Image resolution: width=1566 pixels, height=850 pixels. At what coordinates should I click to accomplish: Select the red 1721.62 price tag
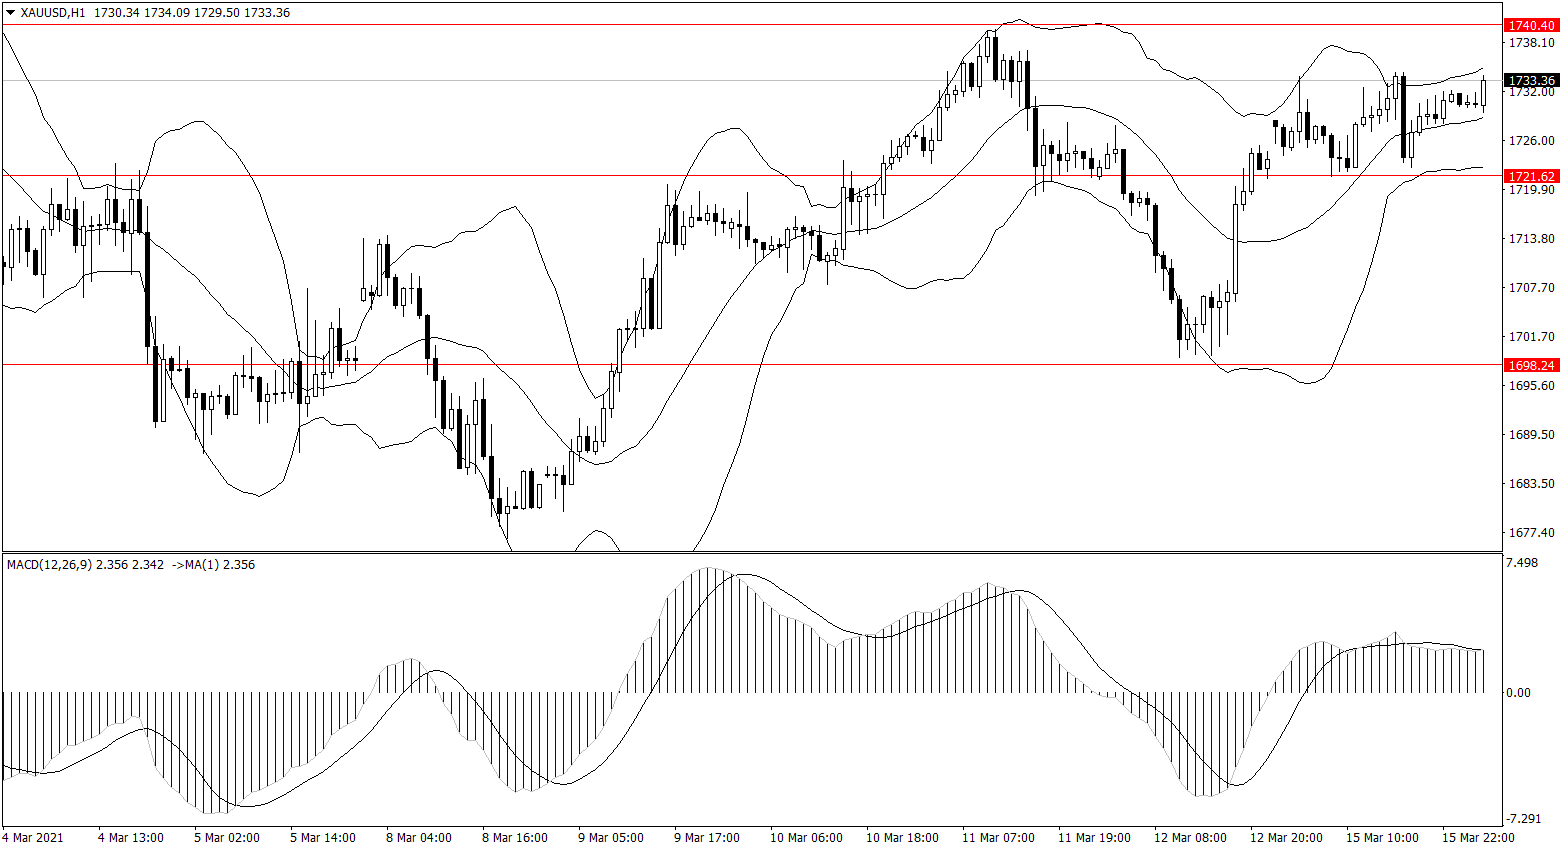click(1531, 176)
